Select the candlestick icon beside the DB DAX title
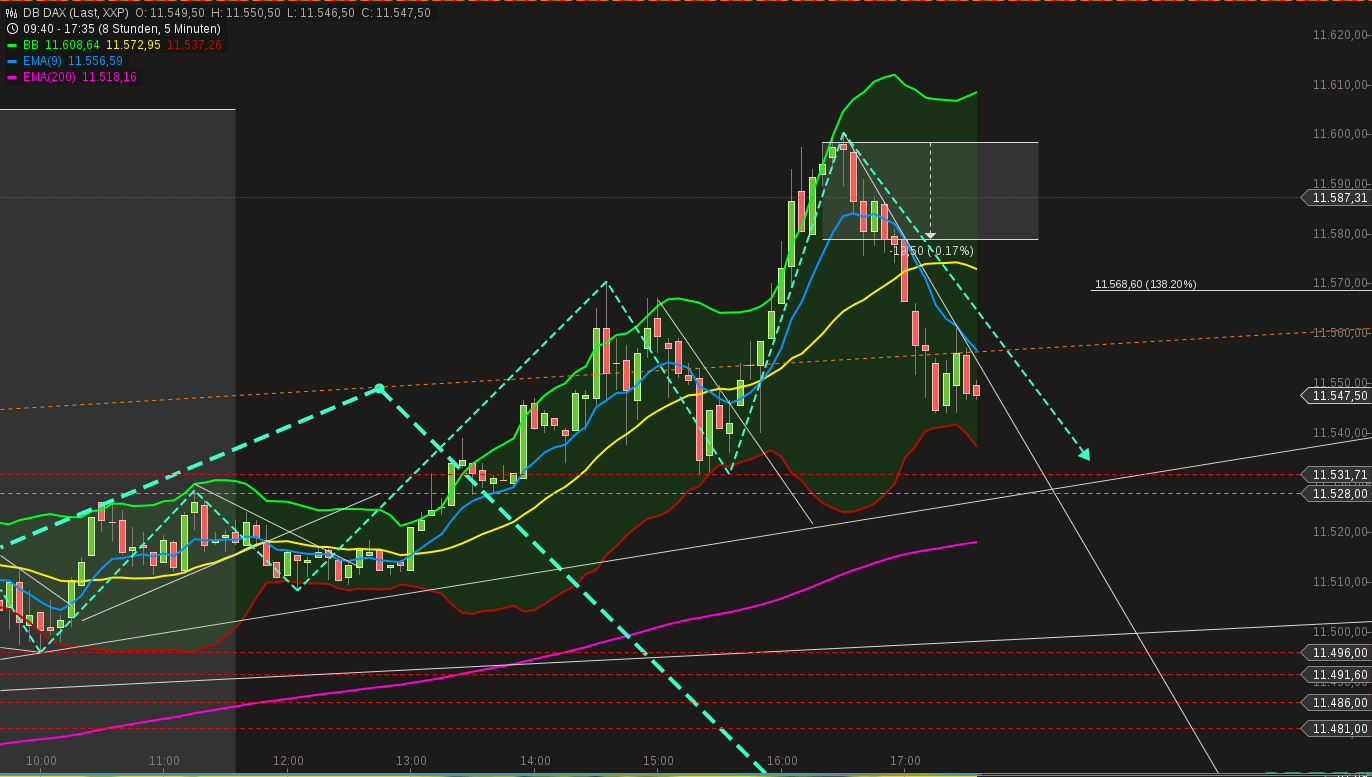This screenshot has width=1372, height=777. tap(11, 12)
